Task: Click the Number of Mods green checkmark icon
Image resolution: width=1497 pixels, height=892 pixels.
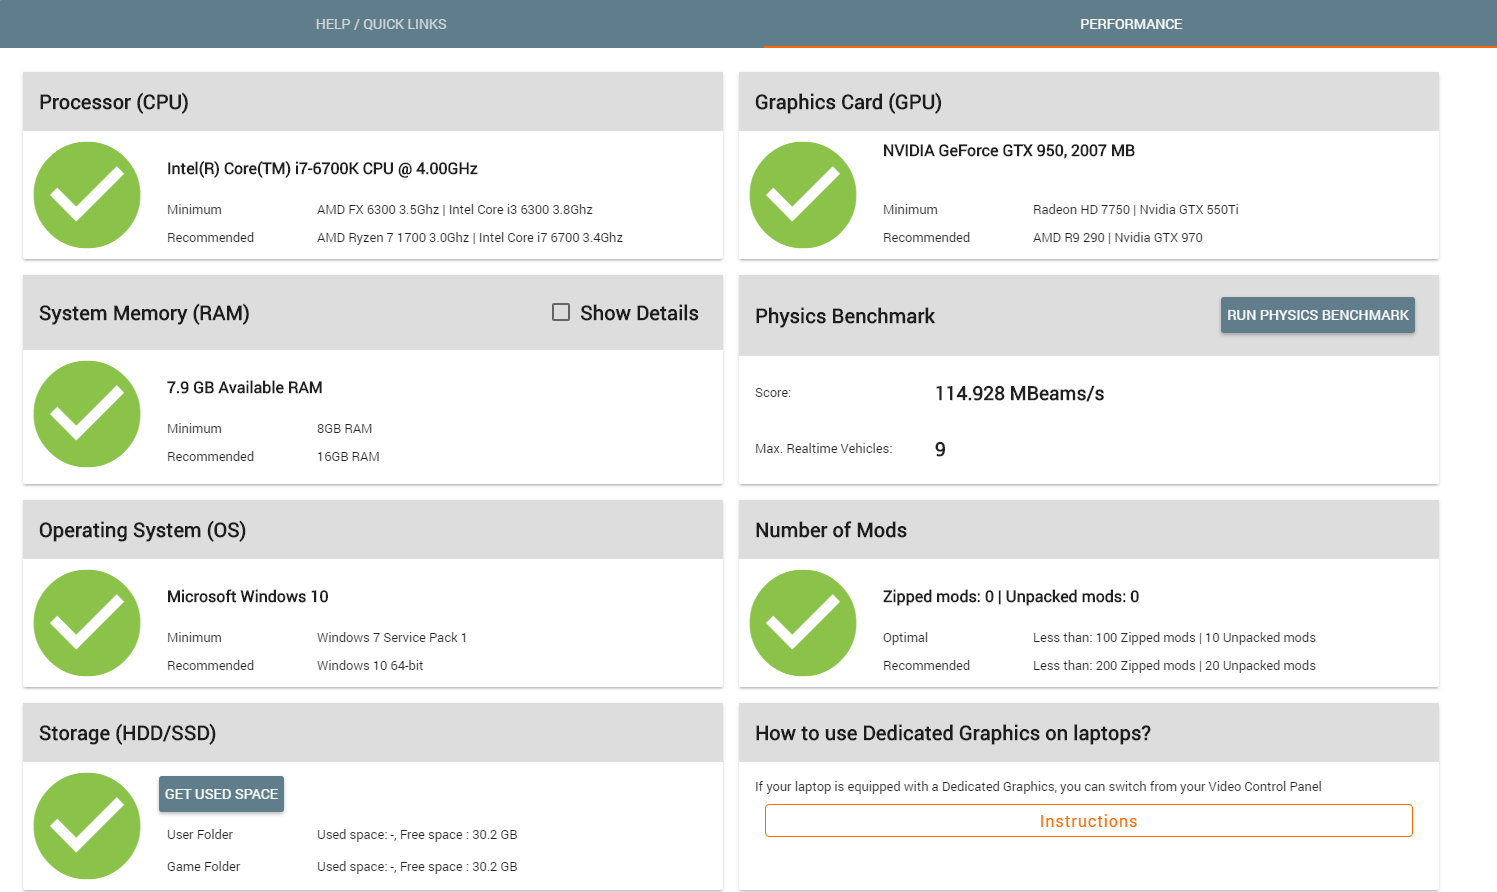Action: coord(803,623)
